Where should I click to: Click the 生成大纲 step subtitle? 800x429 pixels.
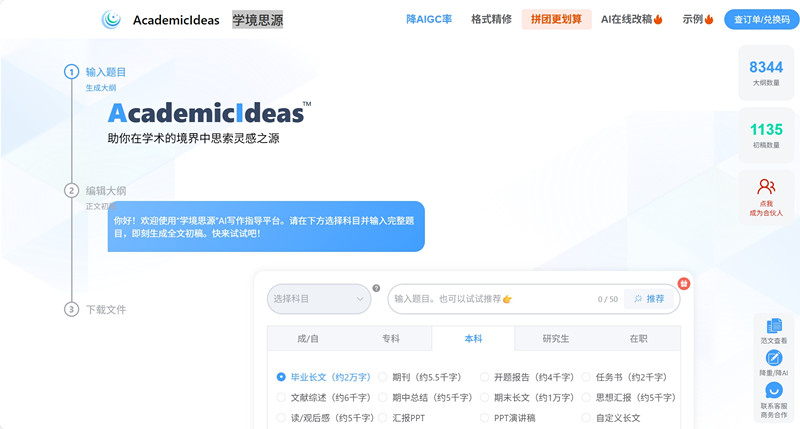(101, 88)
